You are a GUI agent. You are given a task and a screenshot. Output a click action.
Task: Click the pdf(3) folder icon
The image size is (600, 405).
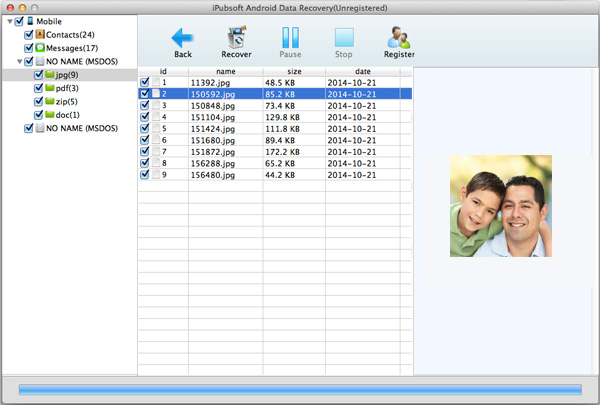(49, 88)
